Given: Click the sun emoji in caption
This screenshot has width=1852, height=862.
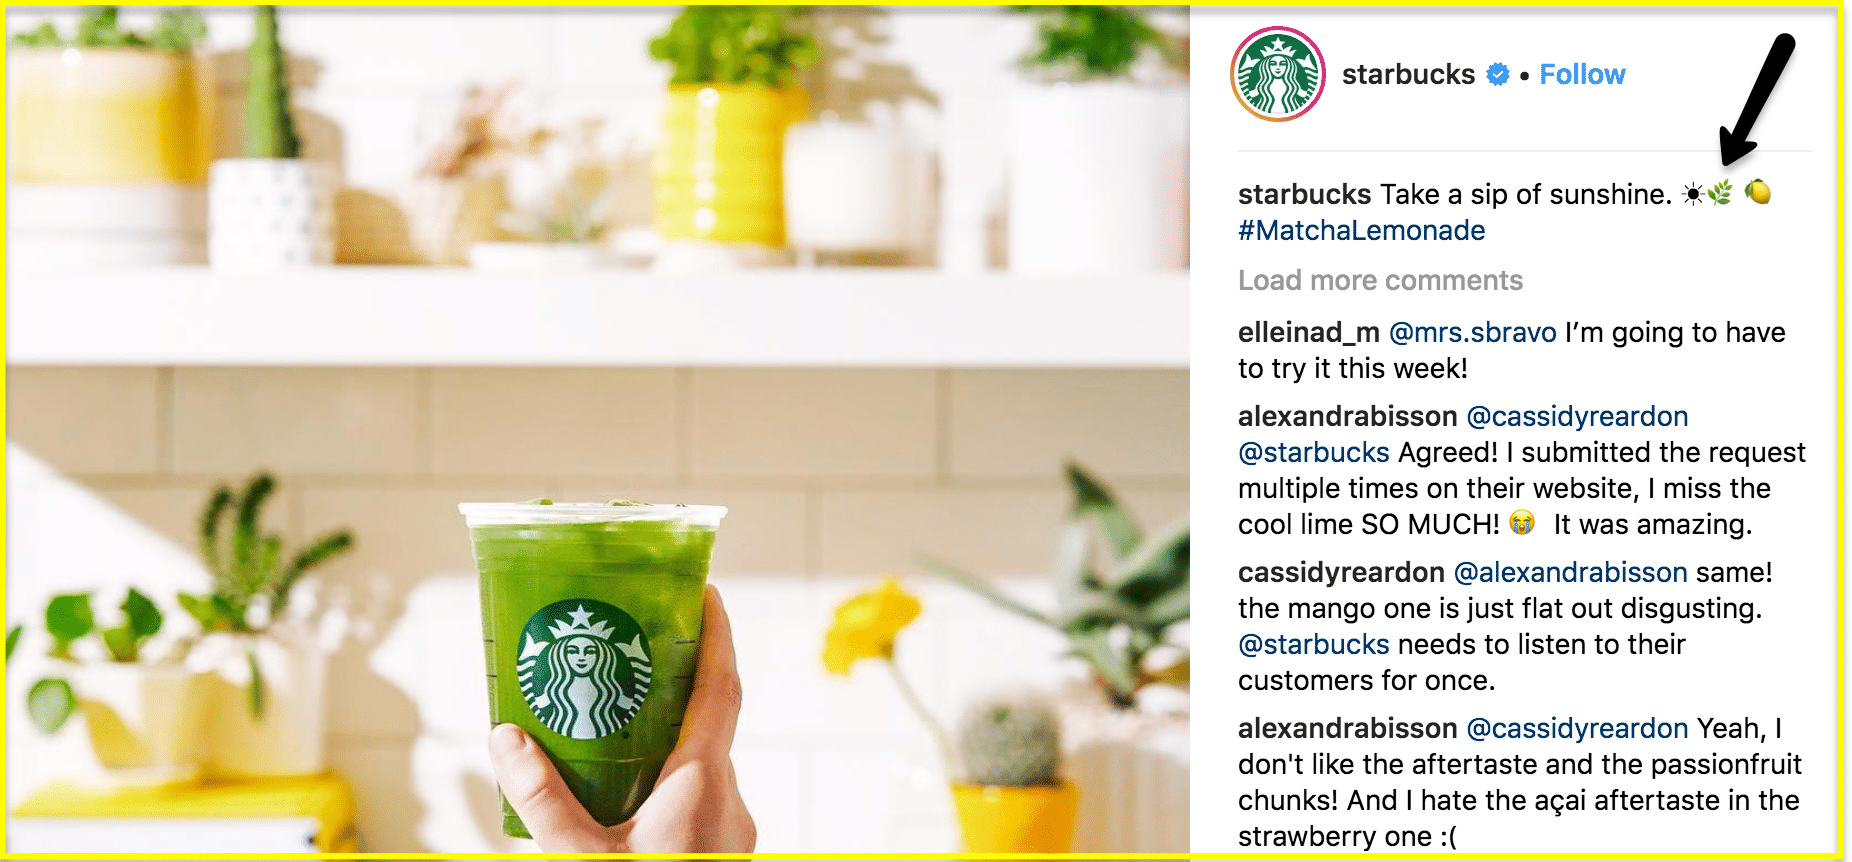Looking at the screenshot, I should tap(1693, 194).
